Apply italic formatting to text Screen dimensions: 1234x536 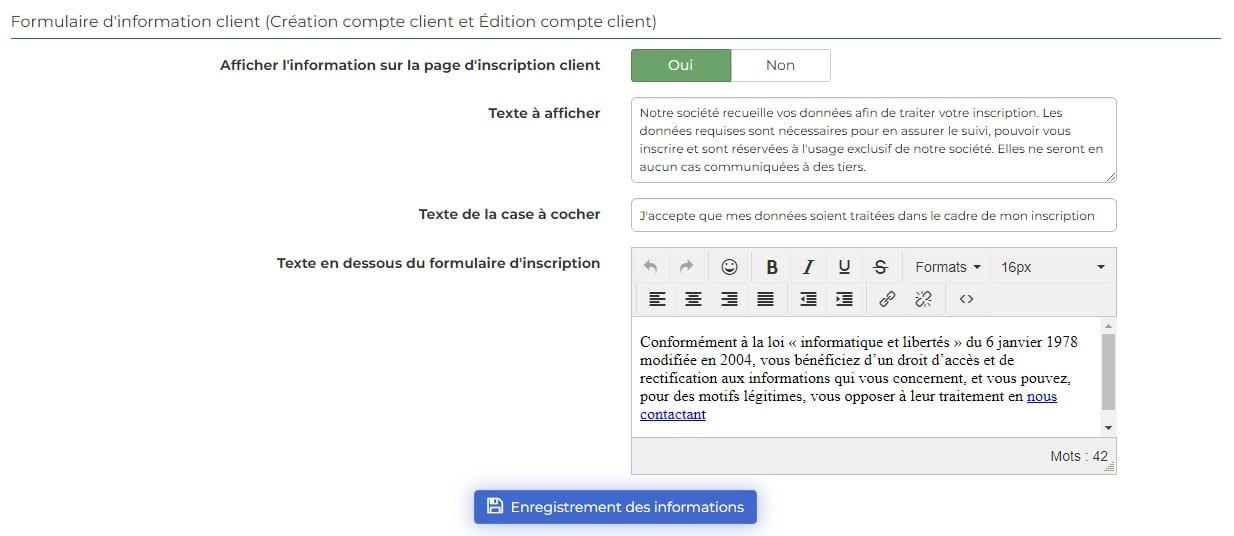point(808,267)
